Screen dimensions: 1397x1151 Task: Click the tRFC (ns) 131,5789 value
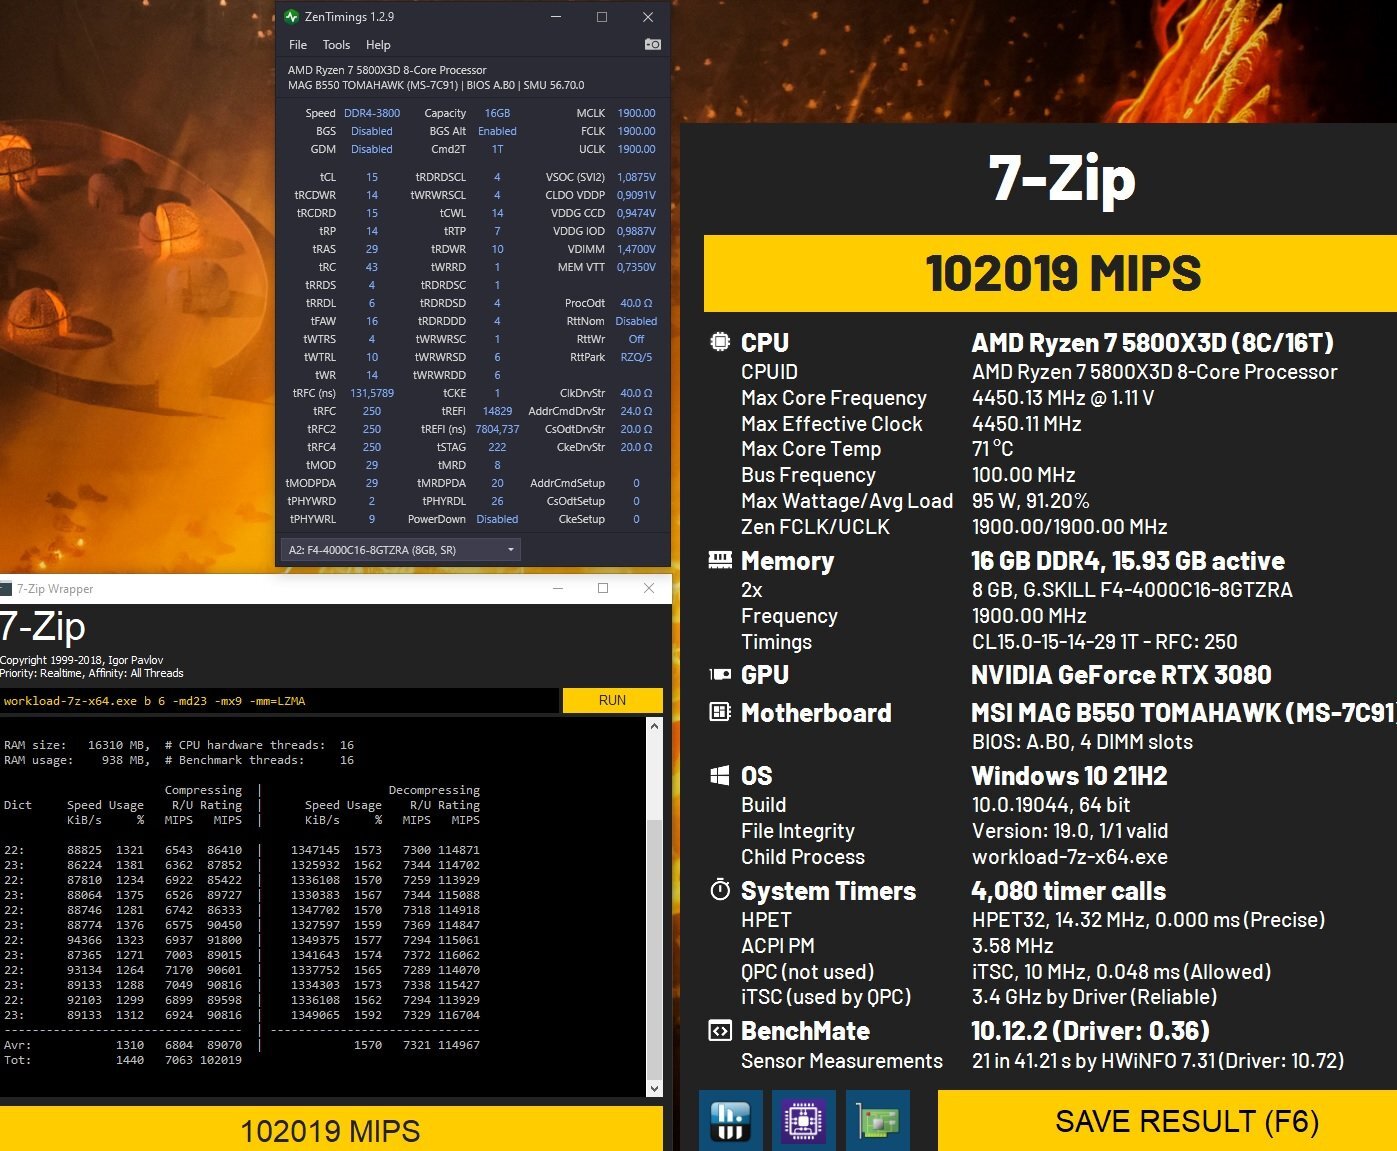tap(372, 393)
